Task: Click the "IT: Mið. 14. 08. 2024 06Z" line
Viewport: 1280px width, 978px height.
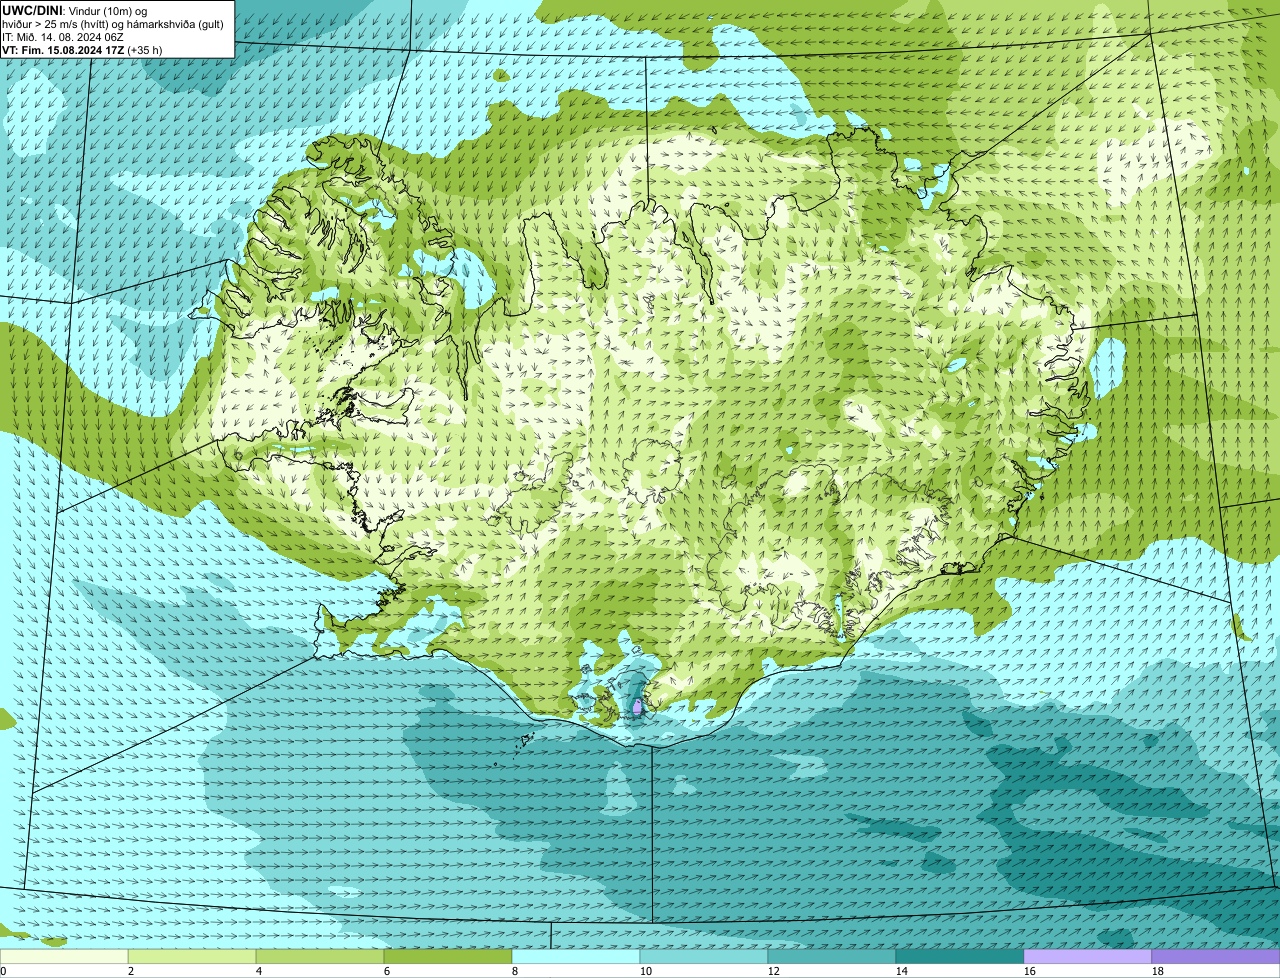Action: tap(64, 36)
